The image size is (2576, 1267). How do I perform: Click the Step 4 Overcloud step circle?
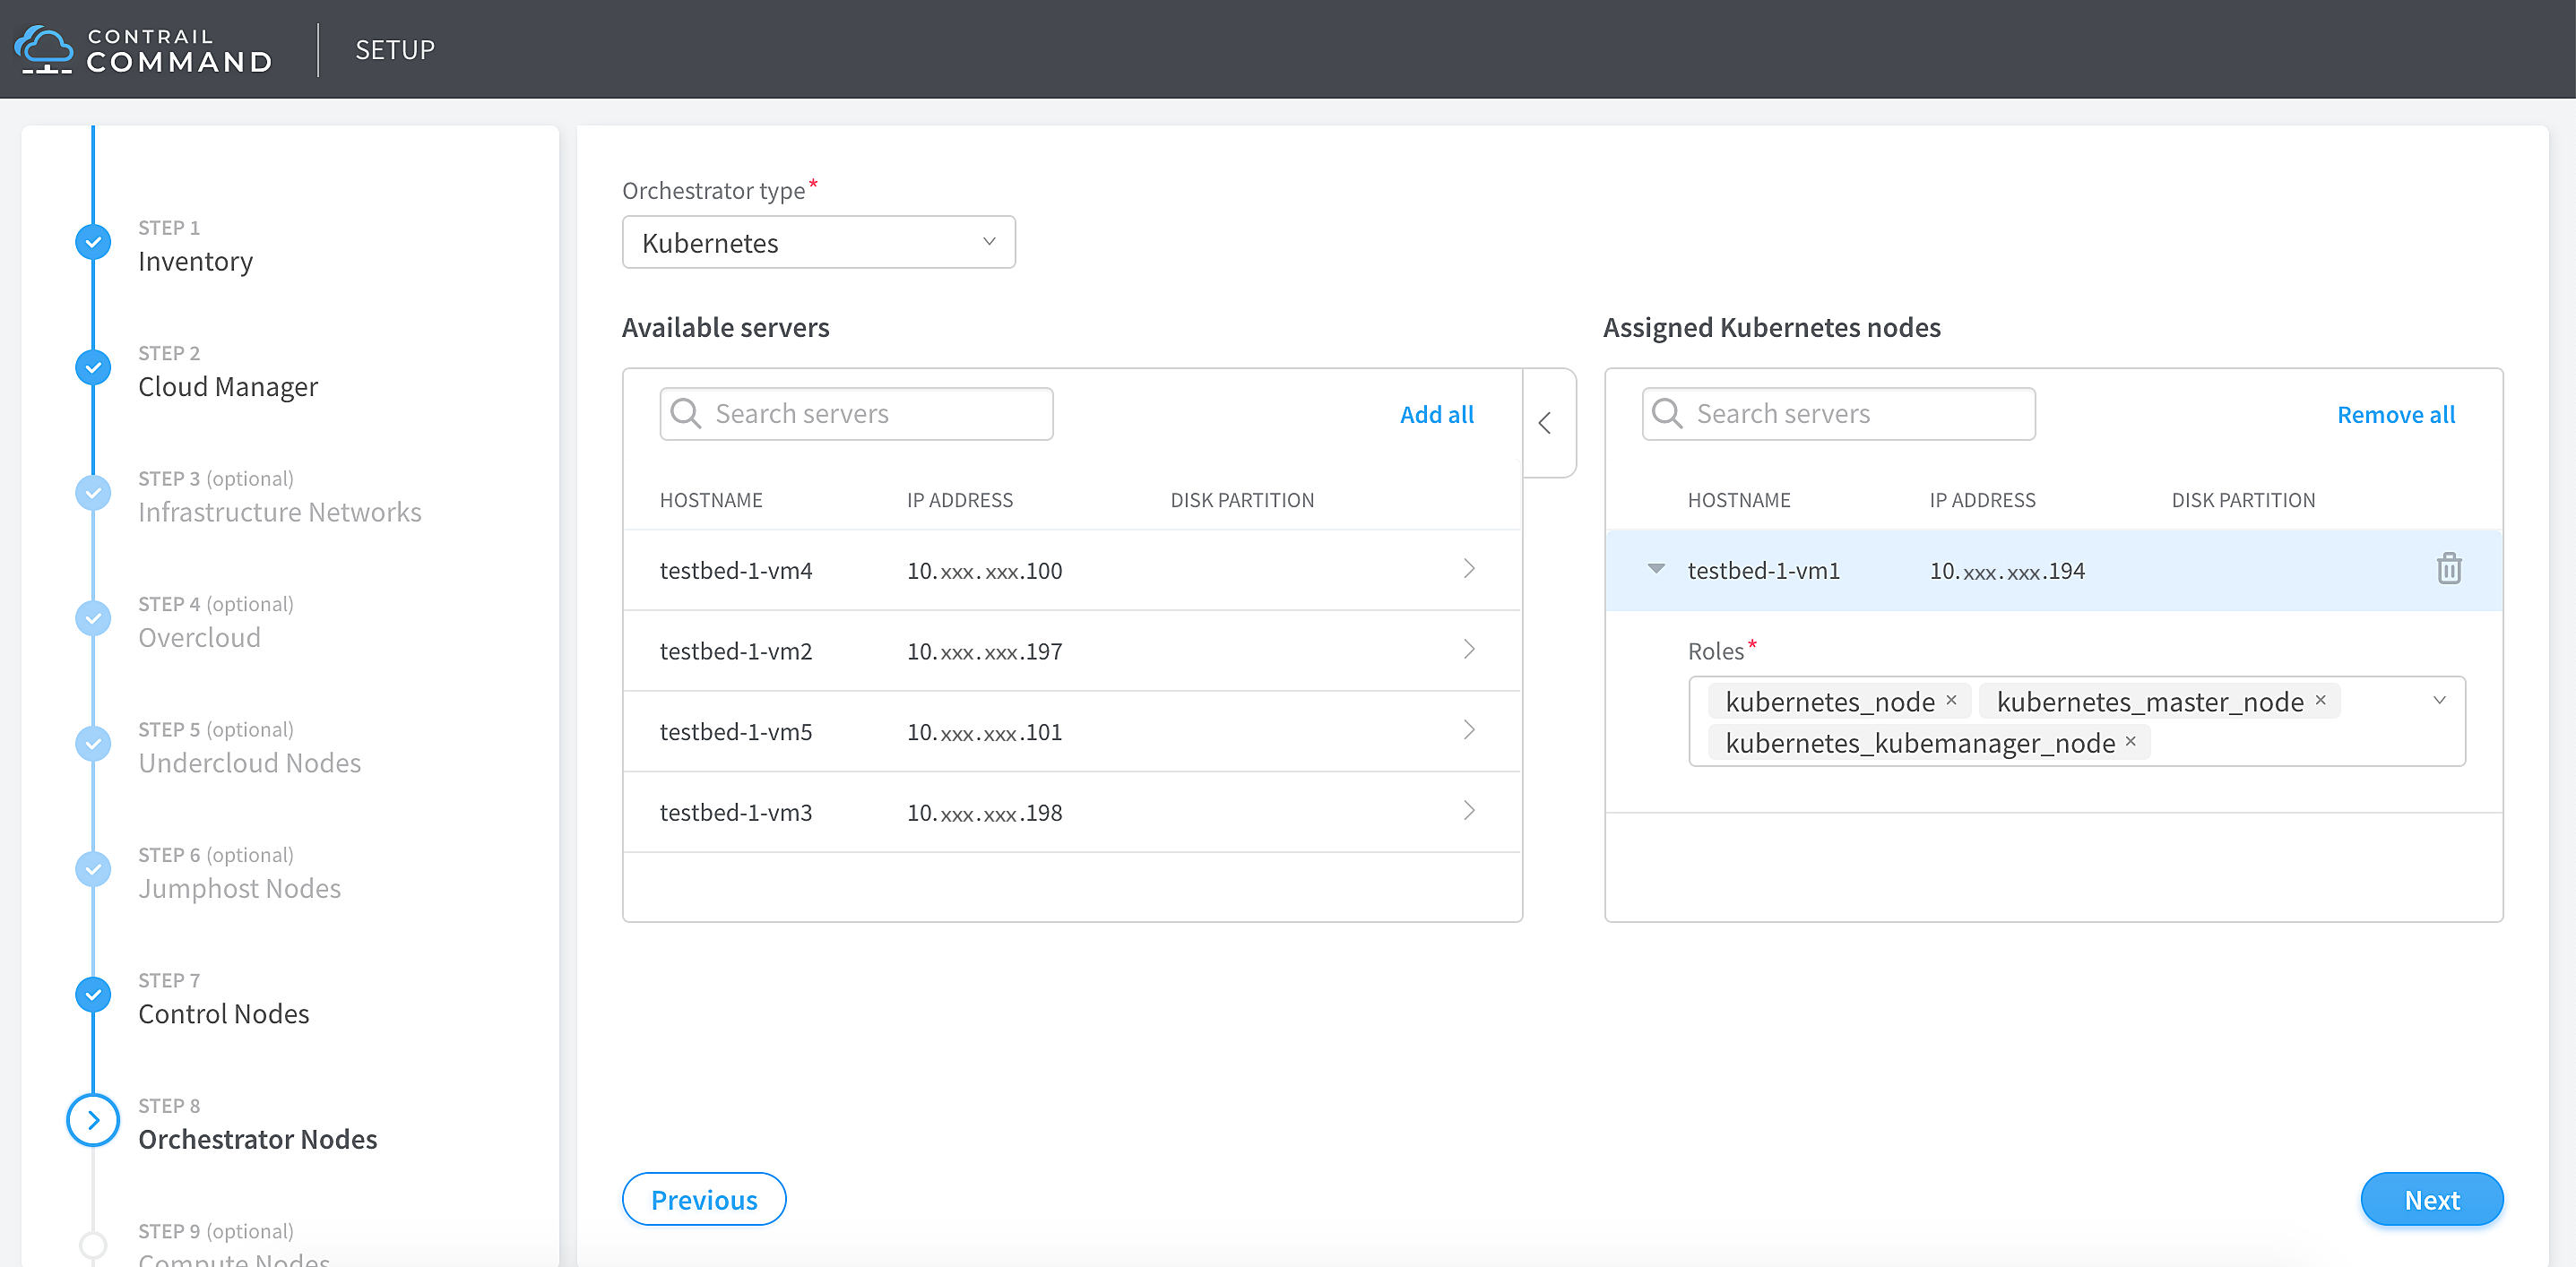93,618
